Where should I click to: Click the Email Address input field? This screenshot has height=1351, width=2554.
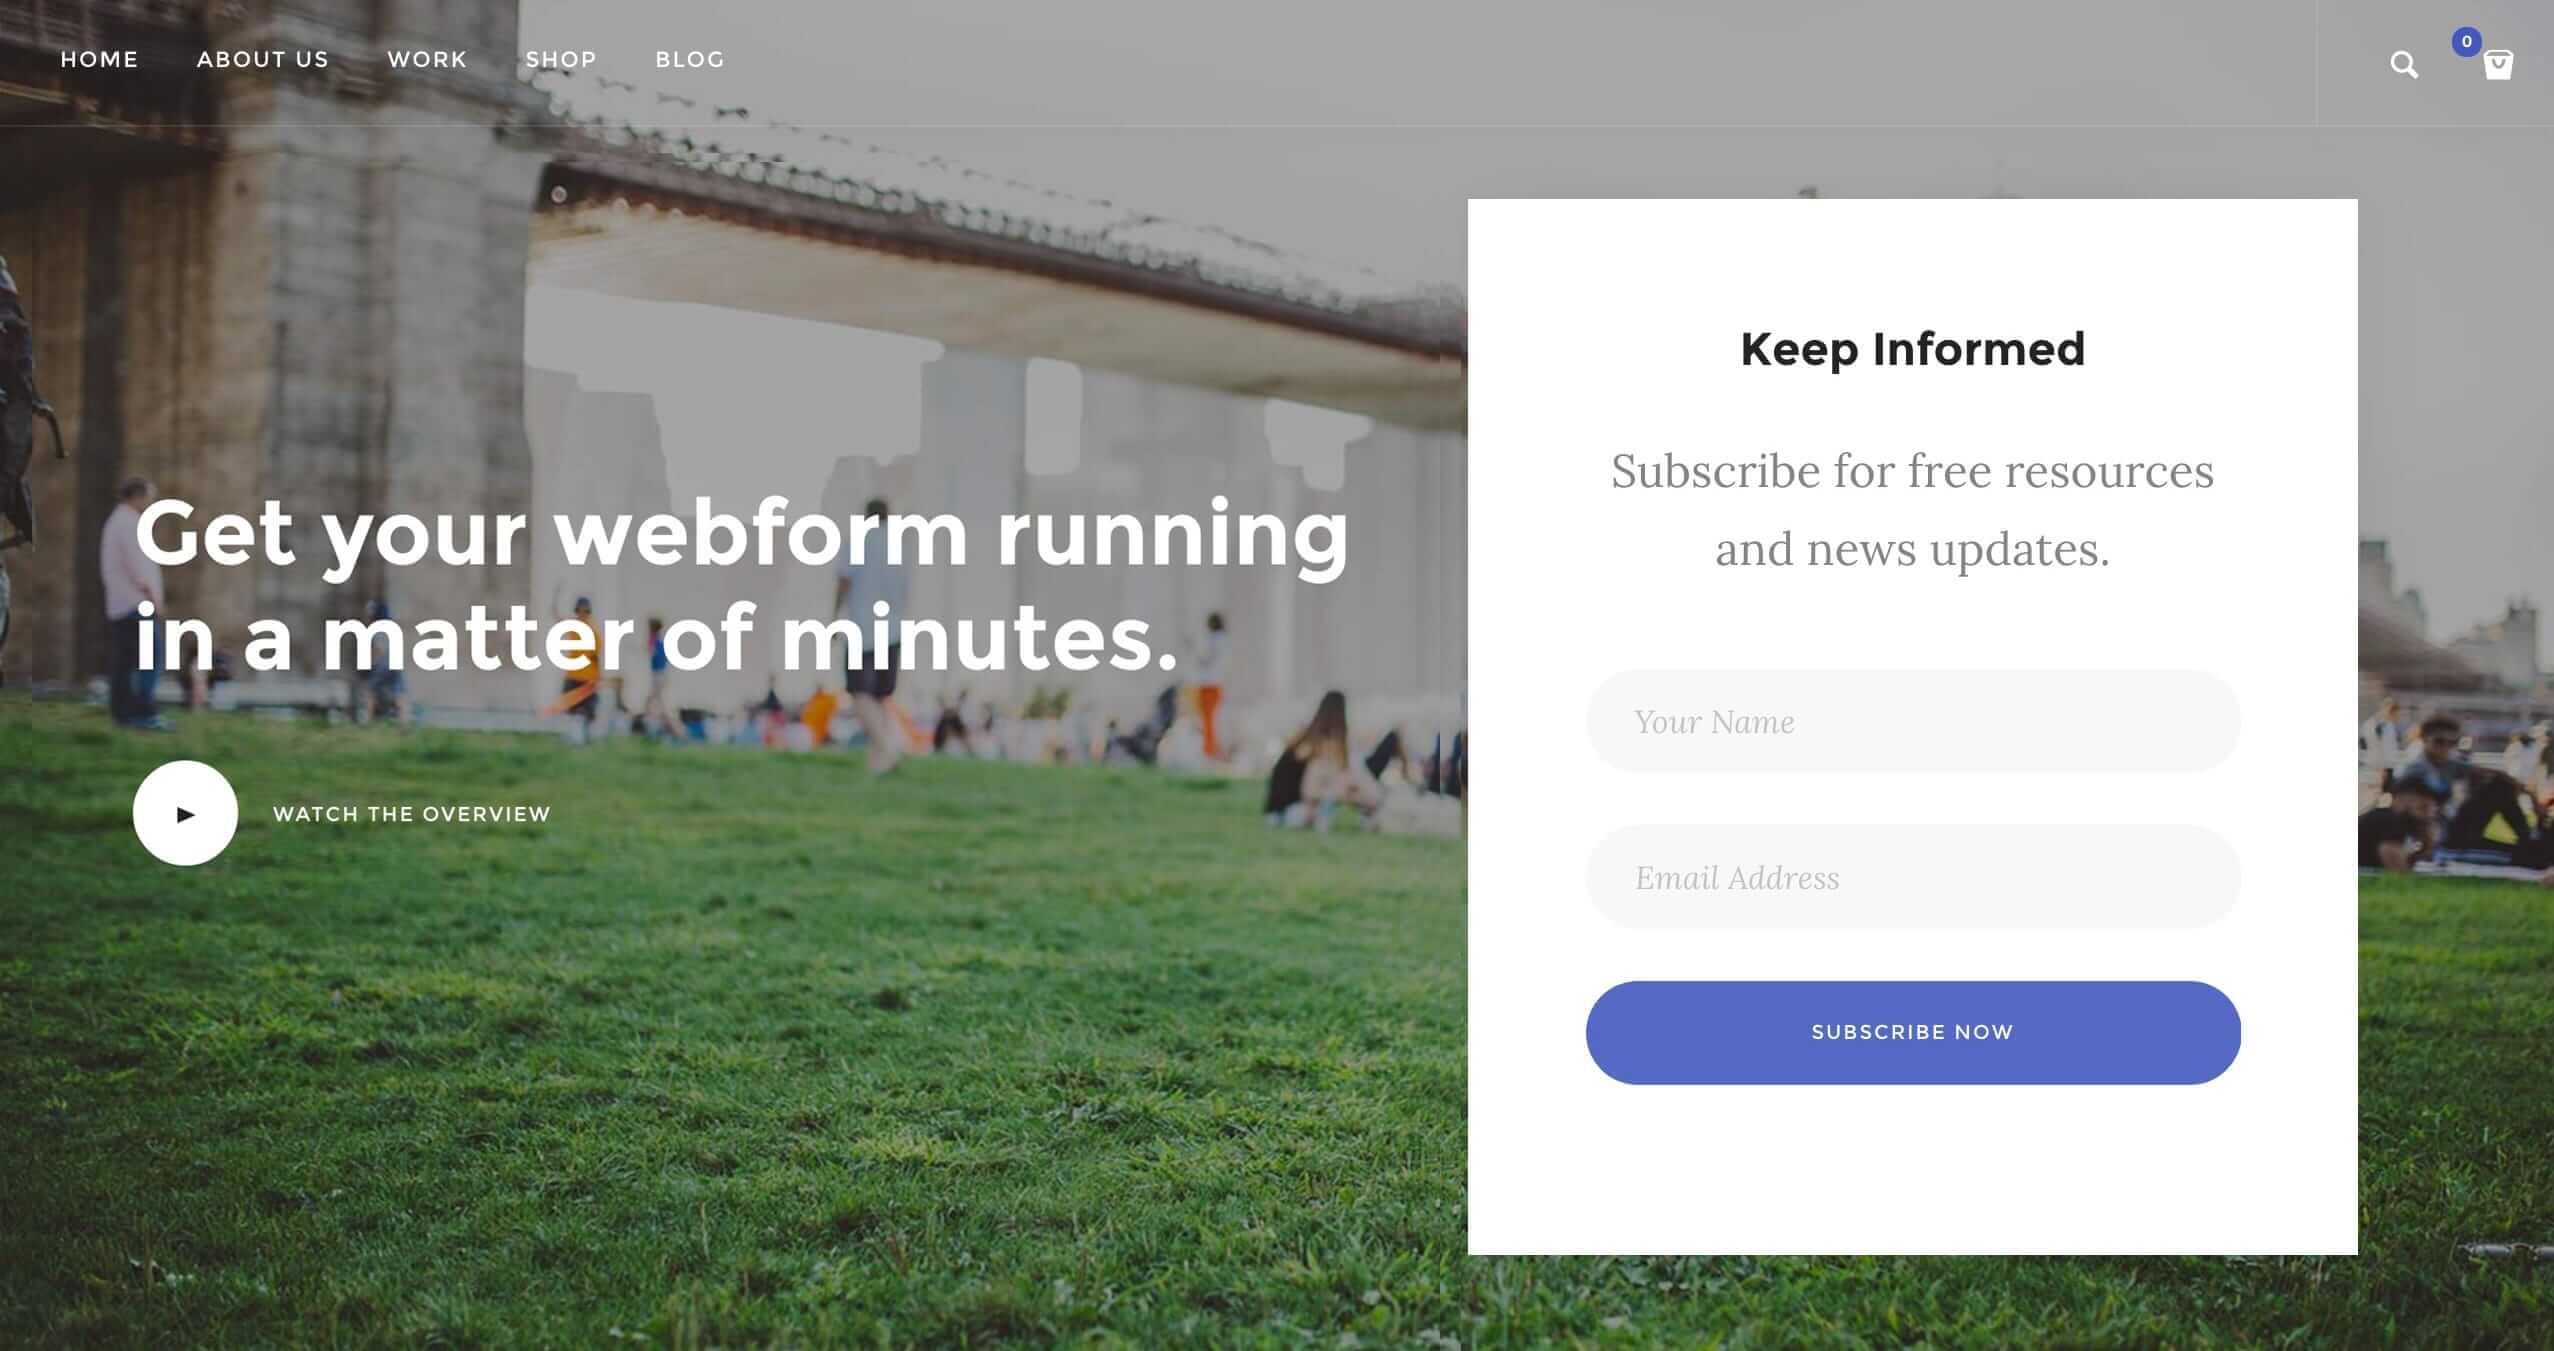[1910, 875]
